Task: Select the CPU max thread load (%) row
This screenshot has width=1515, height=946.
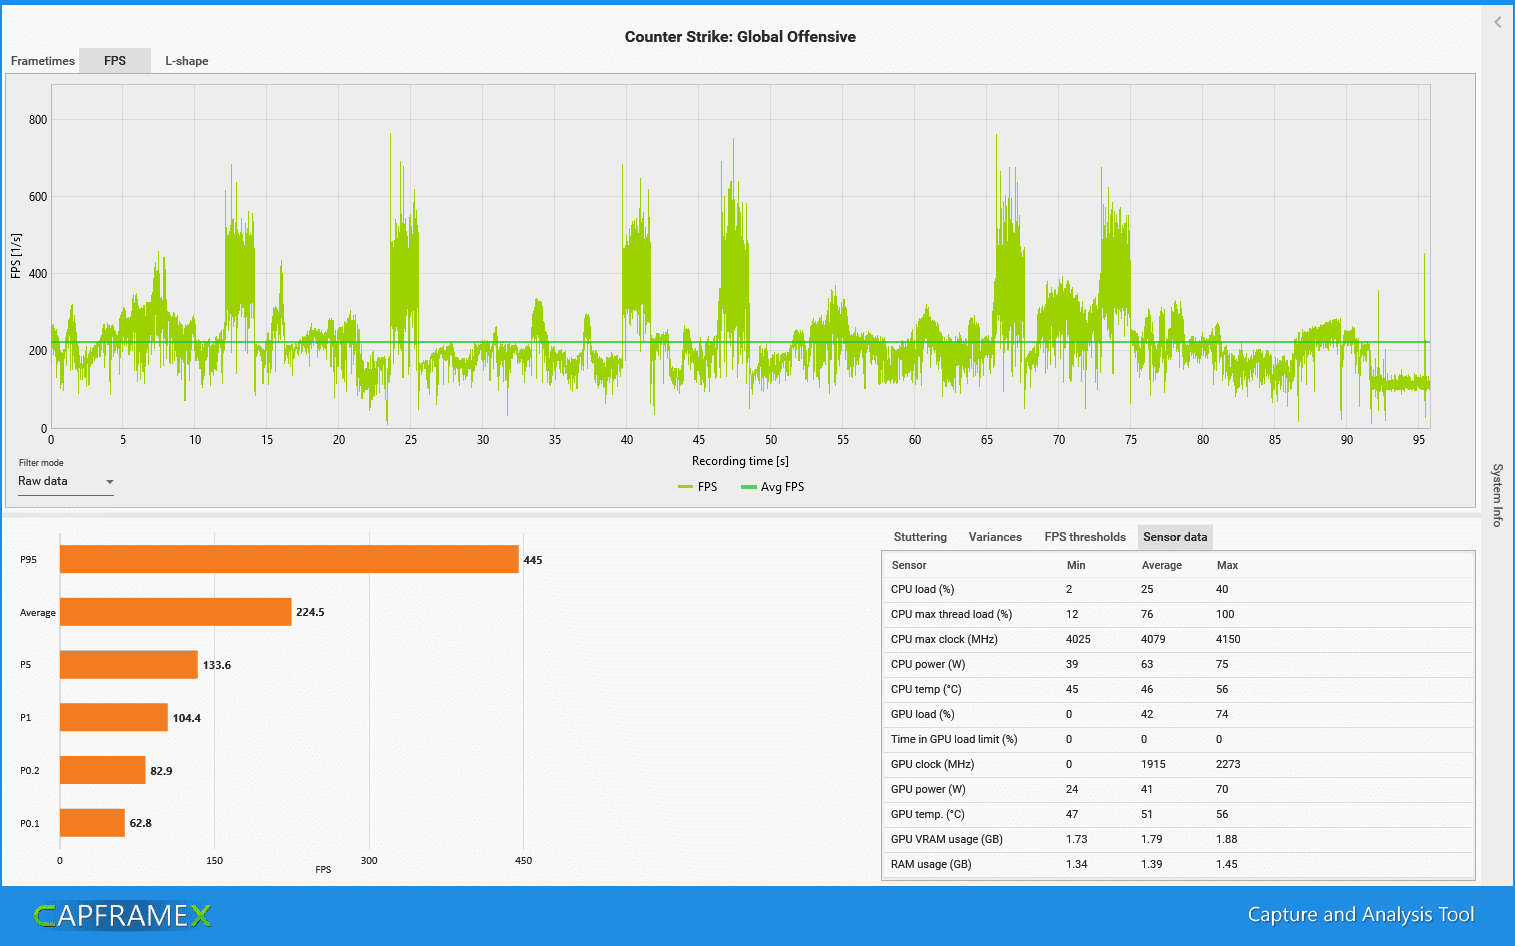Action: [x=1178, y=615]
